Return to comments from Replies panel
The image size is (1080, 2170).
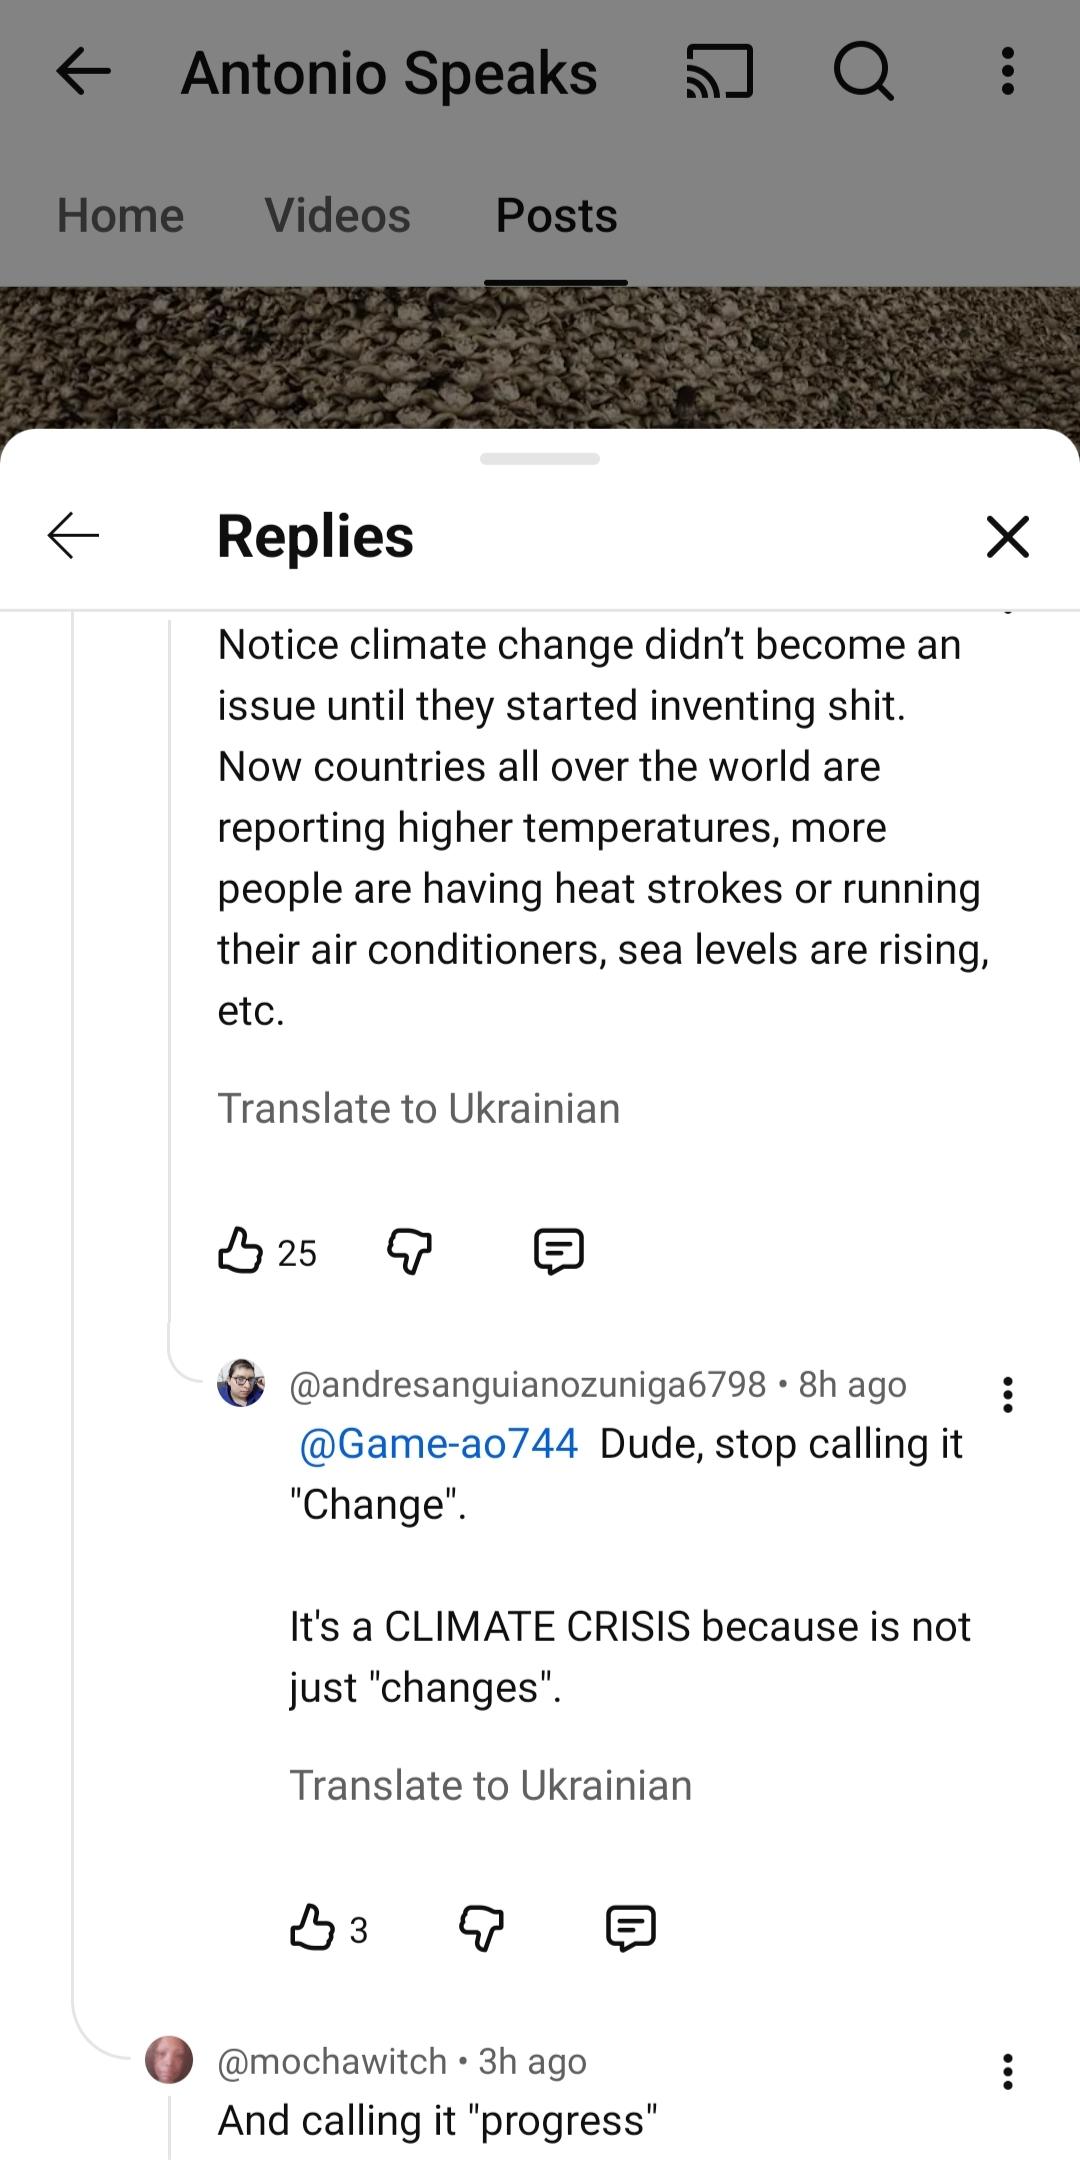coord(74,536)
